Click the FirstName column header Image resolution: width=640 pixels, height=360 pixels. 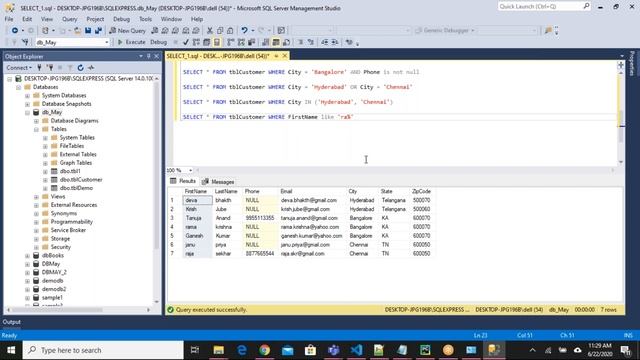[x=196, y=191]
